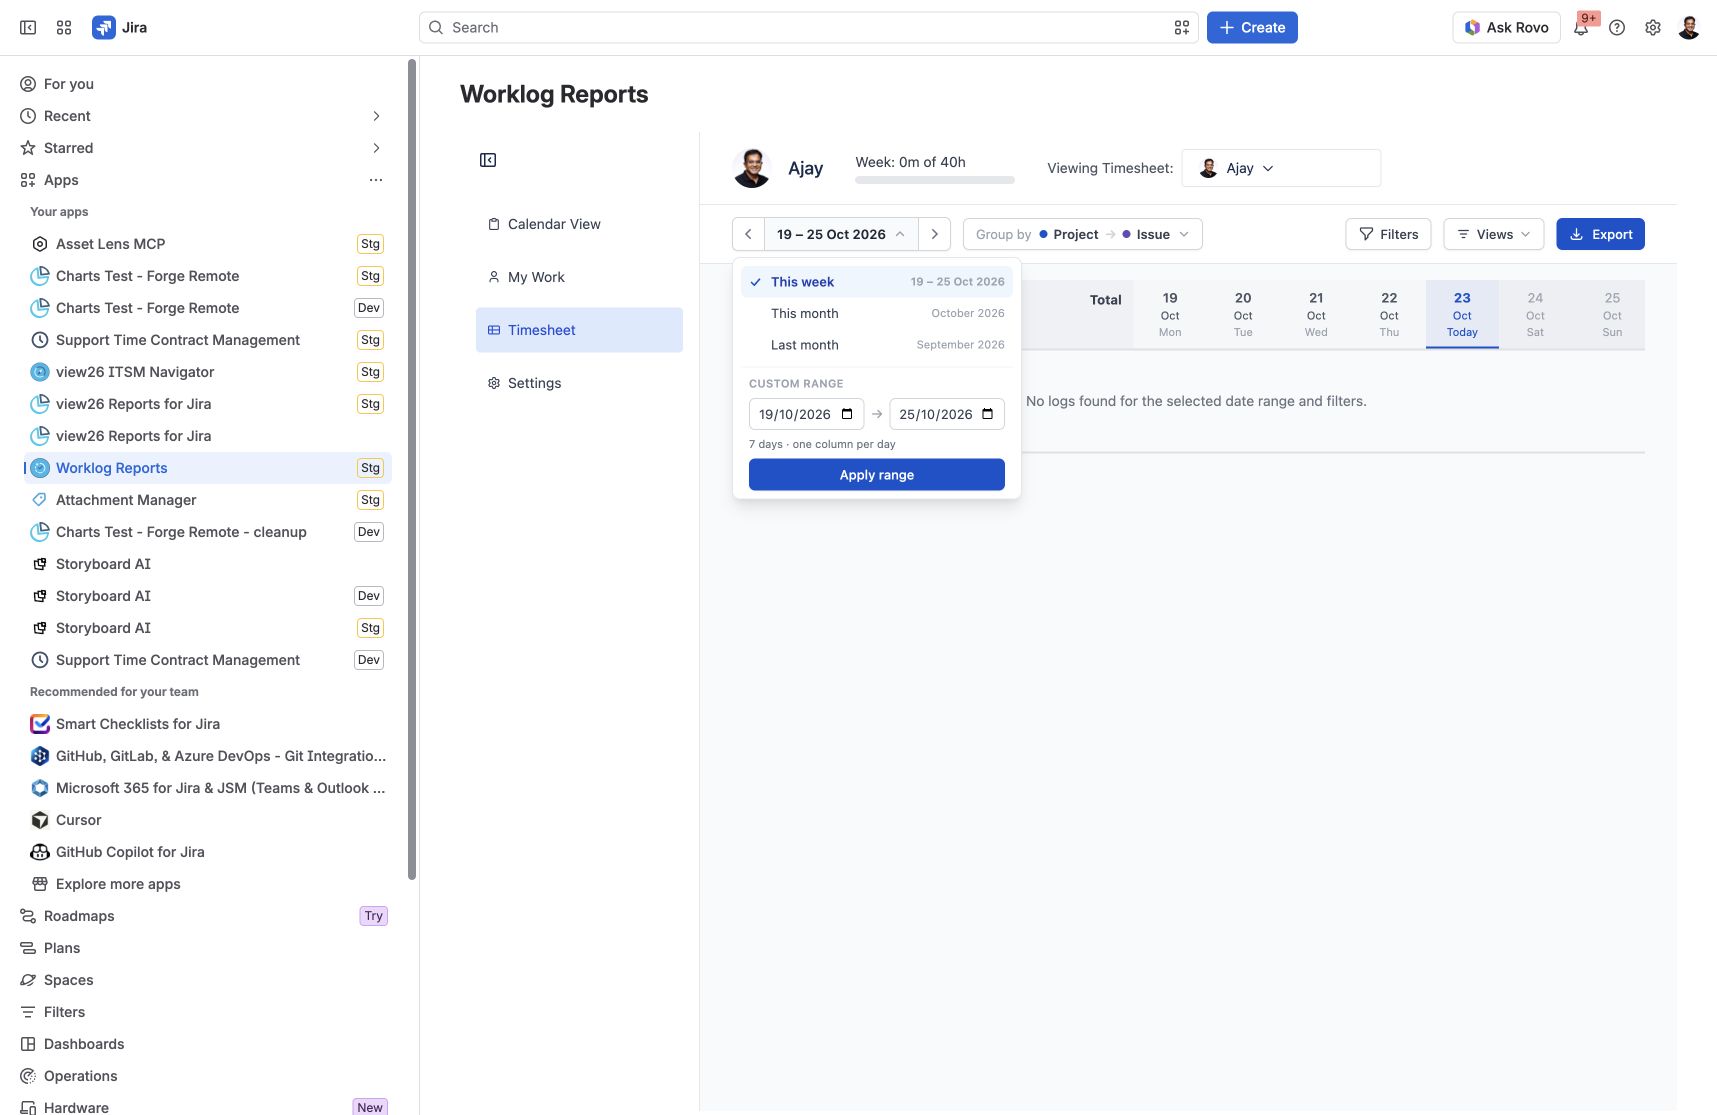
Task: Switch to My Work view
Action: [x=579, y=277]
